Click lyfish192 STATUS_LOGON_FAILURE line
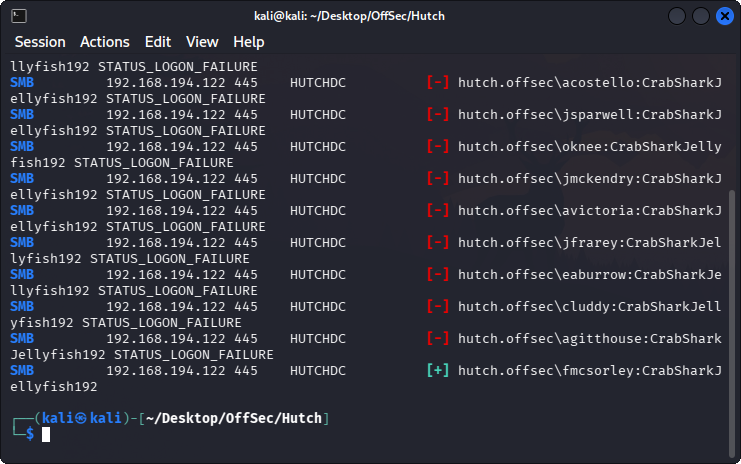The height and width of the screenshot is (464, 741). click(x=130, y=259)
